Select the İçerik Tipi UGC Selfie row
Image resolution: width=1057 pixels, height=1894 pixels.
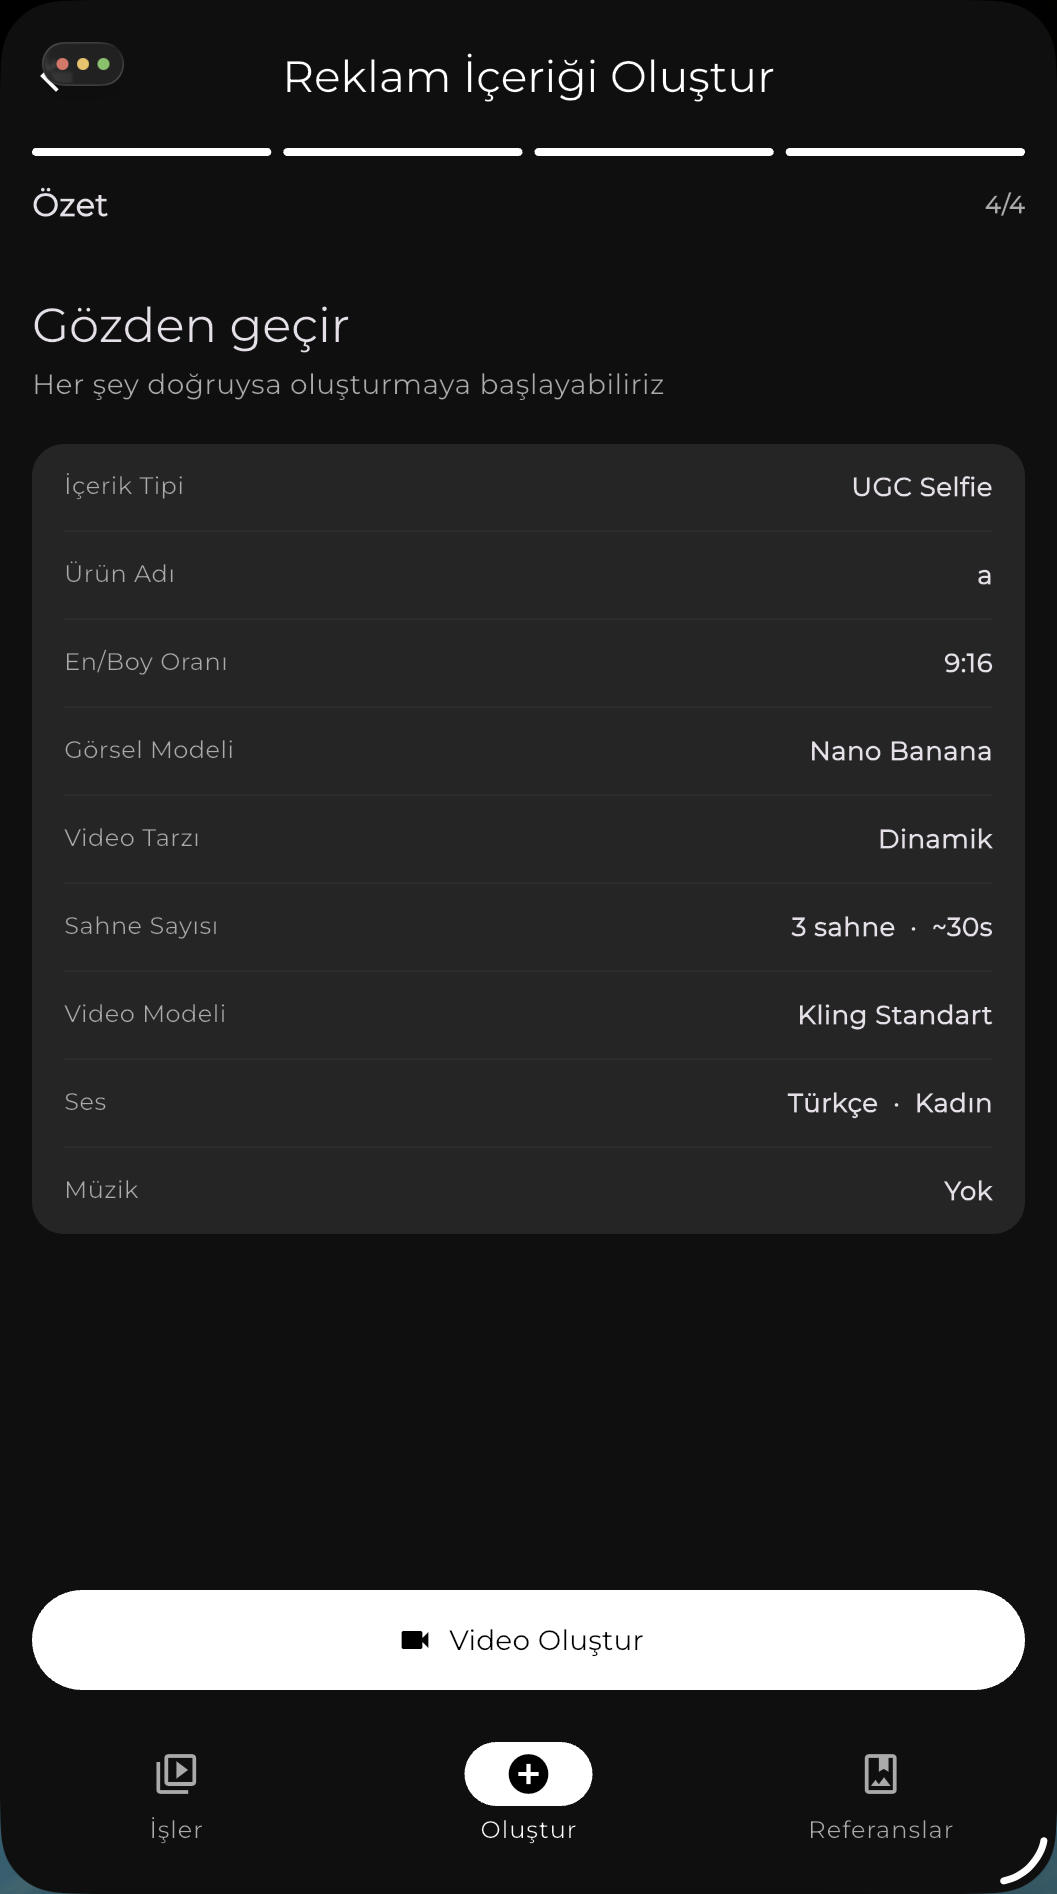click(528, 487)
